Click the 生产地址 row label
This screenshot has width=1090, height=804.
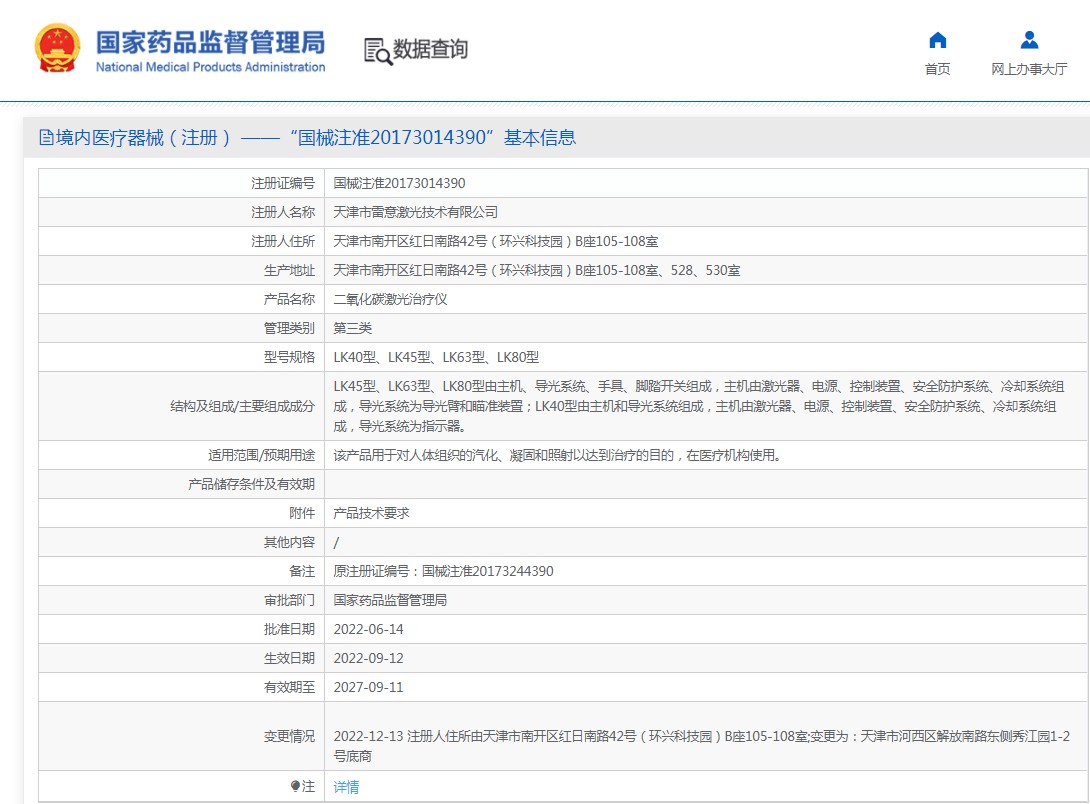coord(289,270)
